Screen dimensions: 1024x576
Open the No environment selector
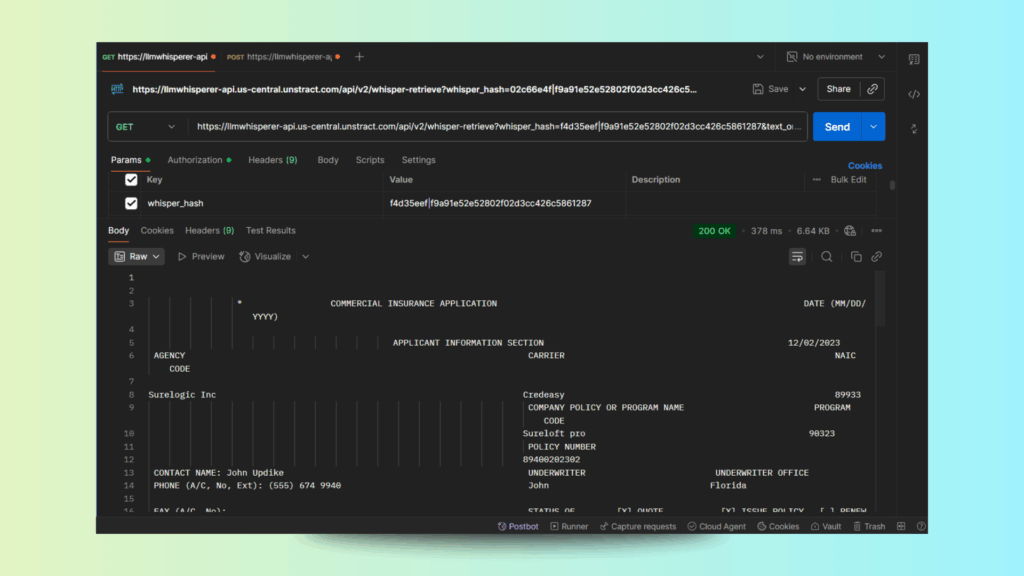click(836, 57)
